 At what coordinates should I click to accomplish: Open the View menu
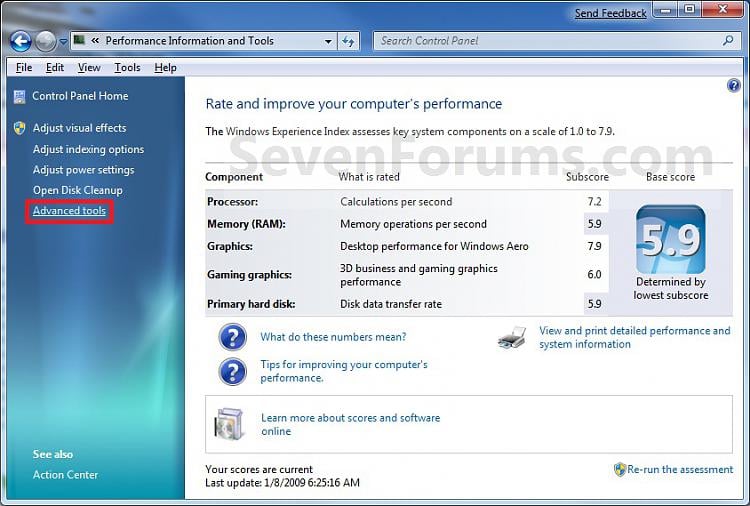(x=89, y=67)
